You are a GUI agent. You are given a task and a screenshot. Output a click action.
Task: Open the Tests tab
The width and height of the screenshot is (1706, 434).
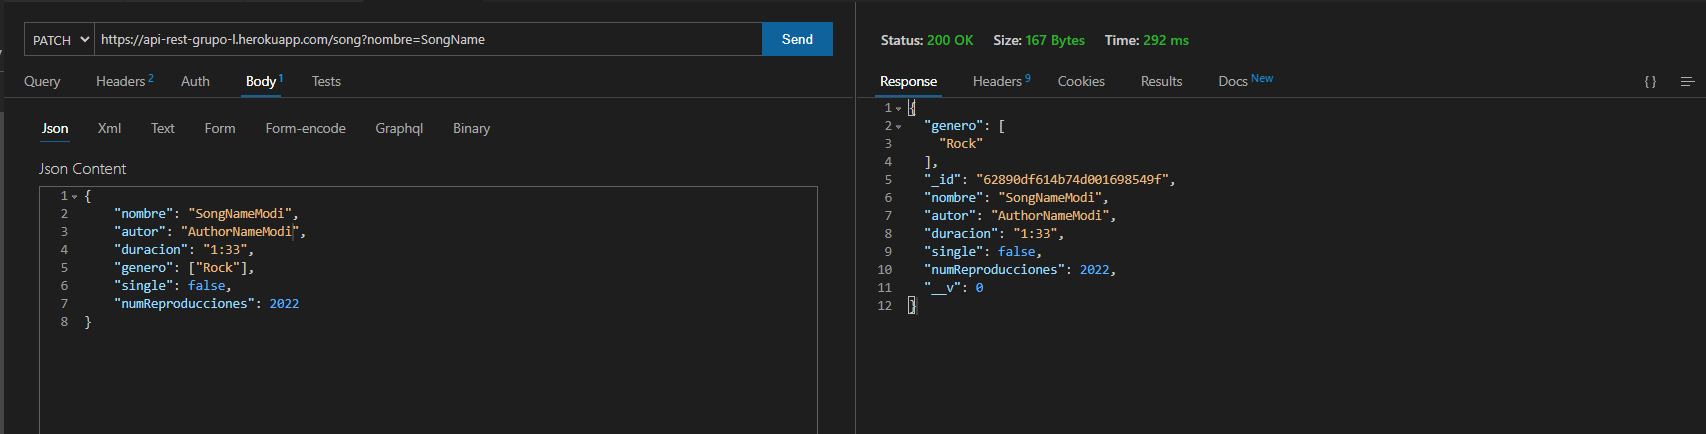pos(326,81)
